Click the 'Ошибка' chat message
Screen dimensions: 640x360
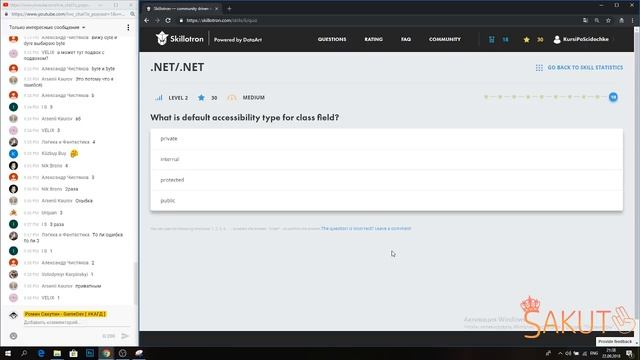(84, 201)
